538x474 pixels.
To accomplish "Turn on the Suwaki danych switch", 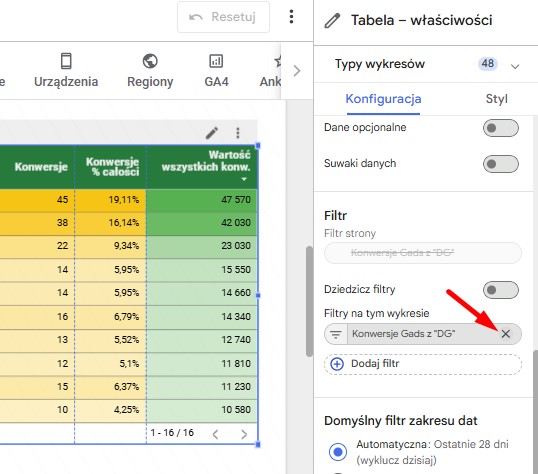I will pyautogui.click(x=501, y=164).
